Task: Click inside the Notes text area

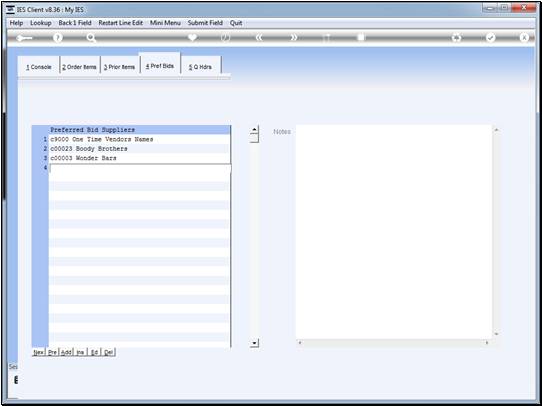Action: pos(394,232)
